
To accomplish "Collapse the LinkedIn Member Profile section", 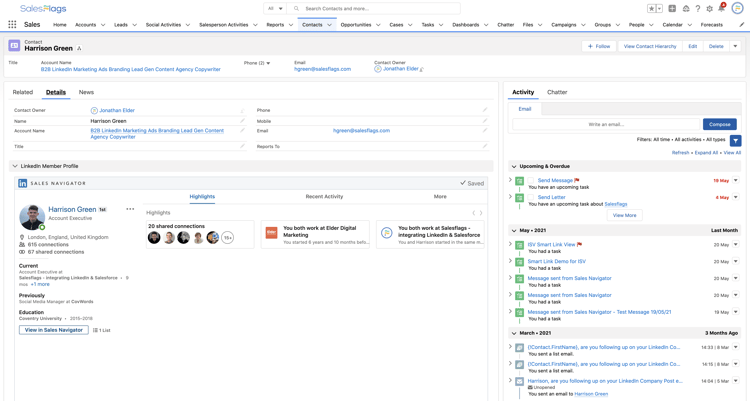I will 15,166.
